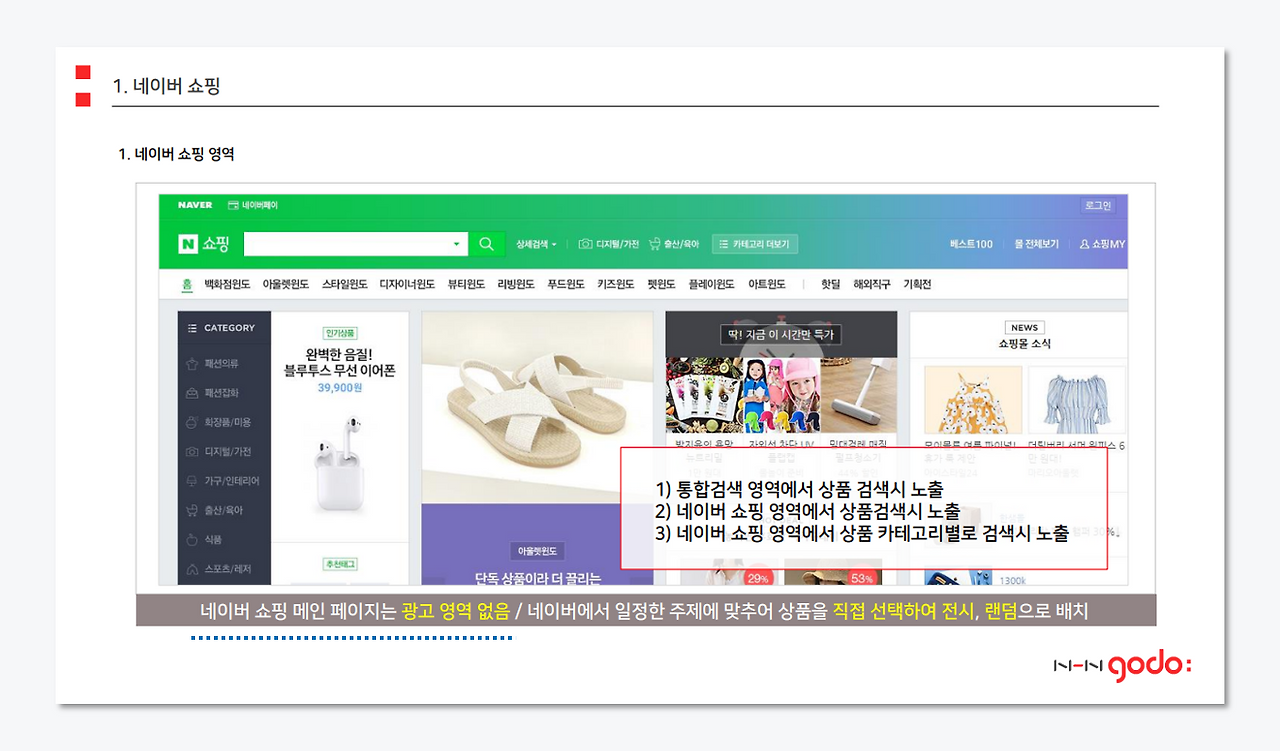Click the 딱! 지금 이 시간만 특가 banner
Image resolution: width=1280 pixels, height=751 pixels.
tap(781, 334)
